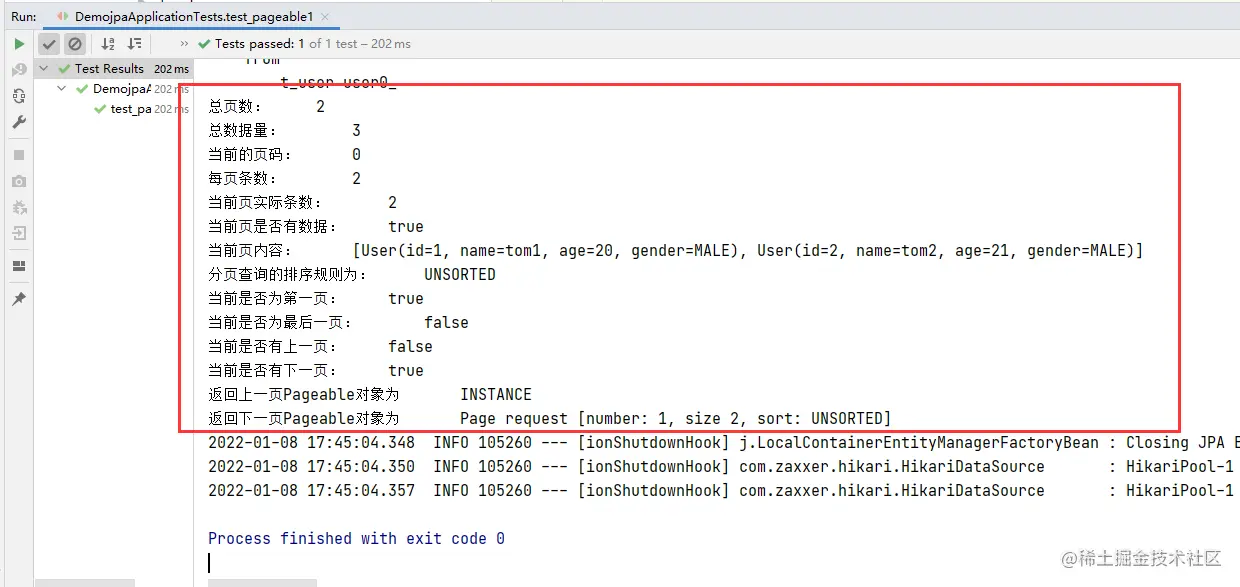Pin the Run tab
Image resolution: width=1240 pixels, height=587 pixels.
[x=19, y=299]
